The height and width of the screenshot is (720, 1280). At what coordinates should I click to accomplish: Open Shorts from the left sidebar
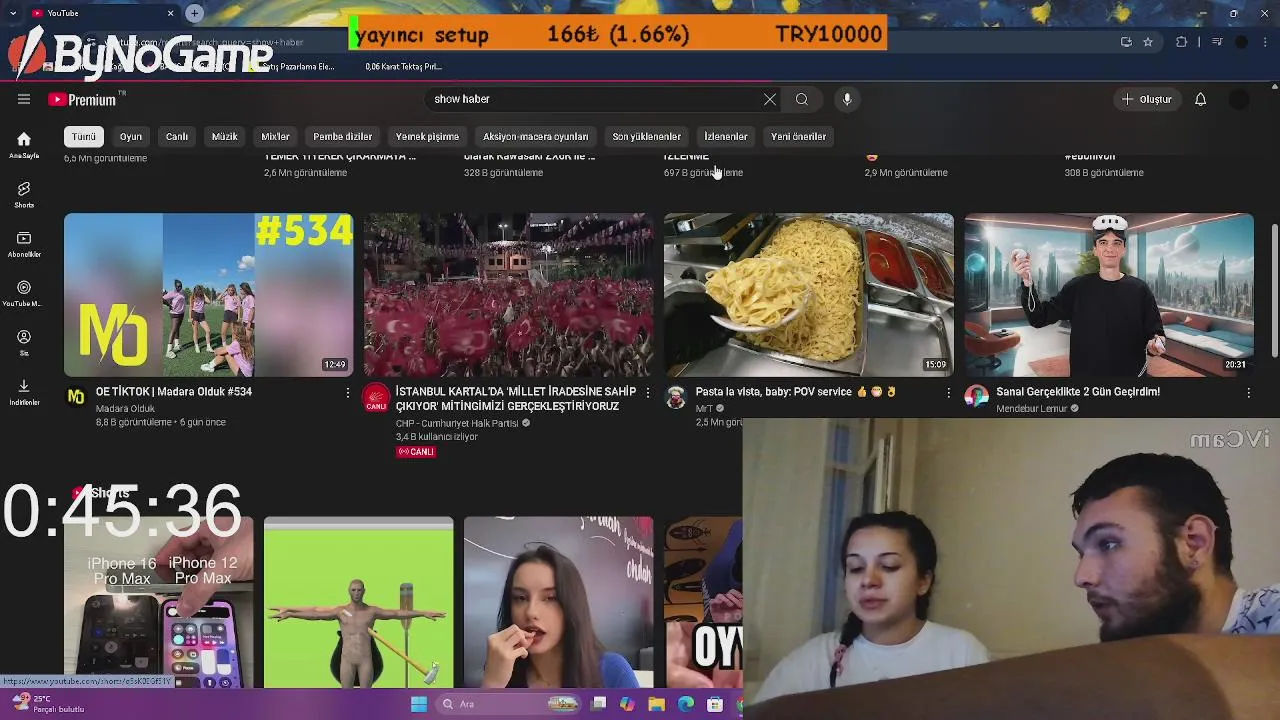pyautogui.click(x=24, y=195)
